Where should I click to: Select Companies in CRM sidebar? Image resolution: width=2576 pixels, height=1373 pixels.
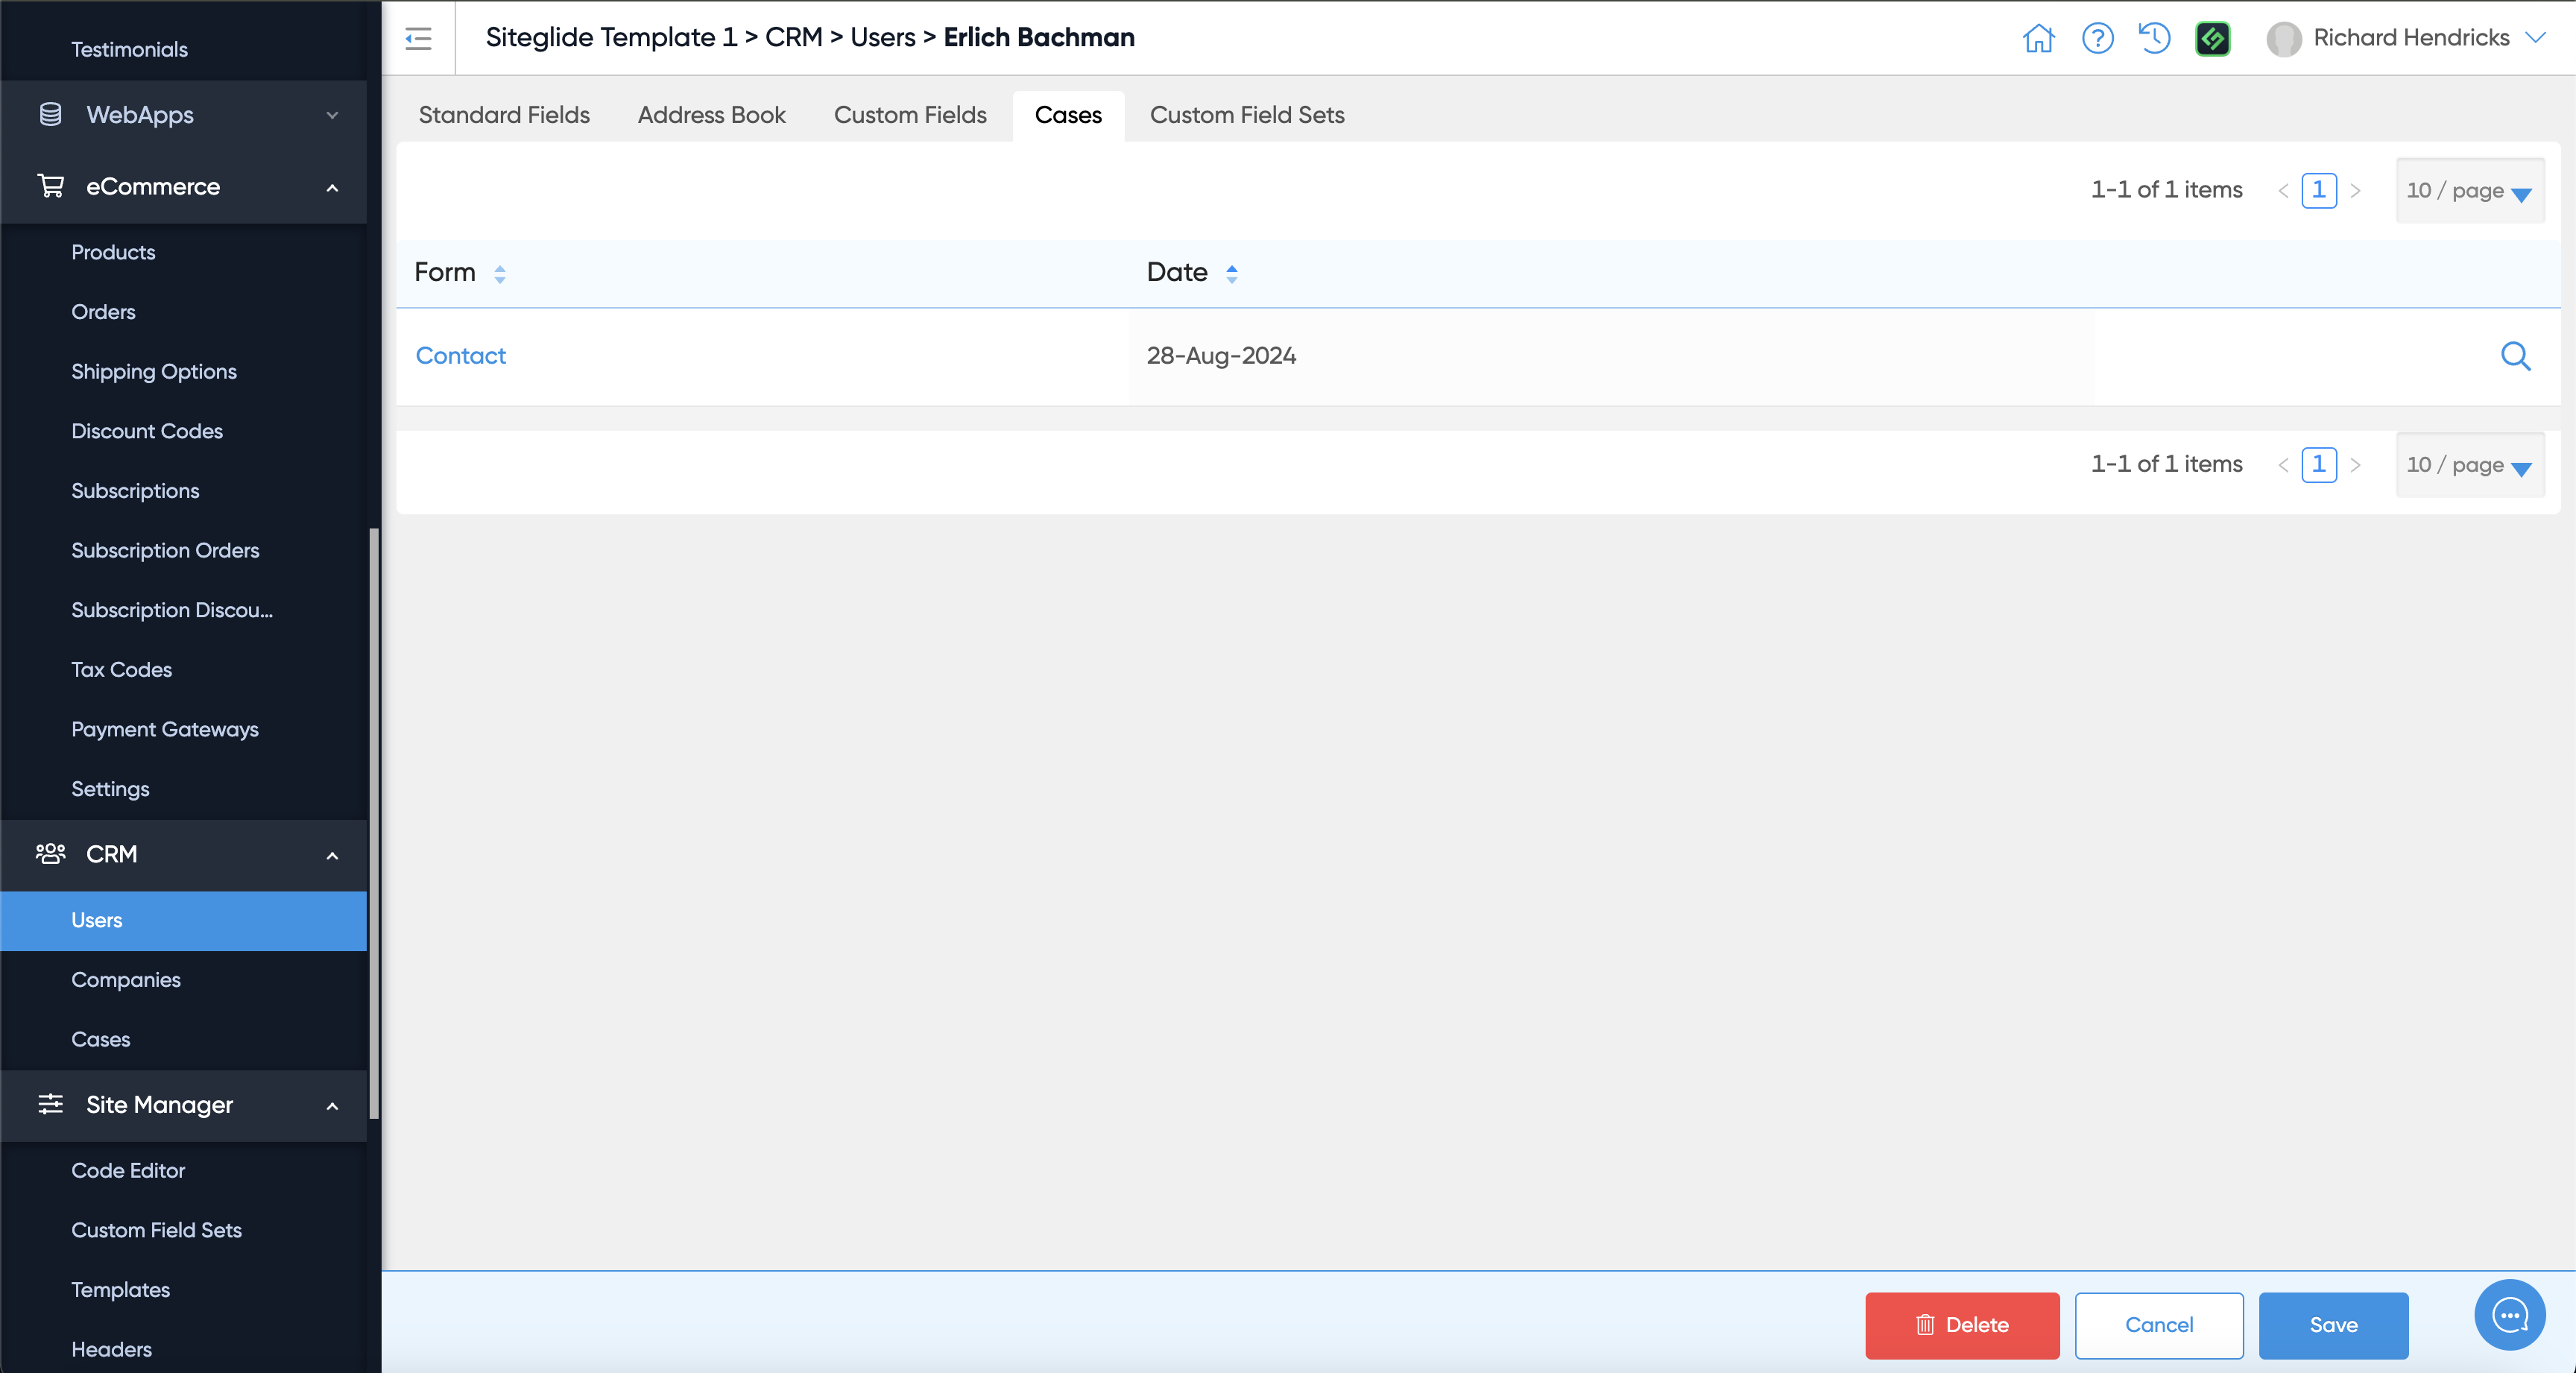tap(126, 979)
